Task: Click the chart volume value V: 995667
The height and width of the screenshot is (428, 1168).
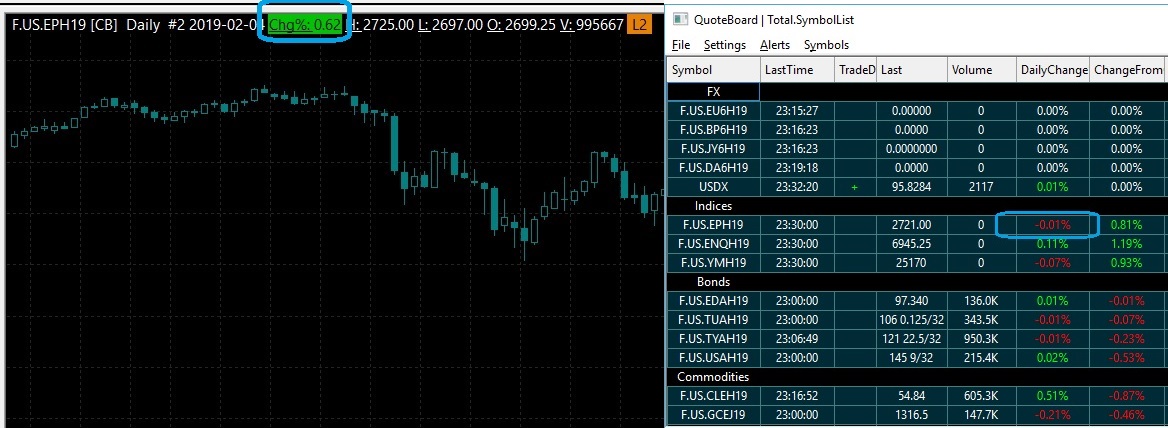Action: point(591,25)
